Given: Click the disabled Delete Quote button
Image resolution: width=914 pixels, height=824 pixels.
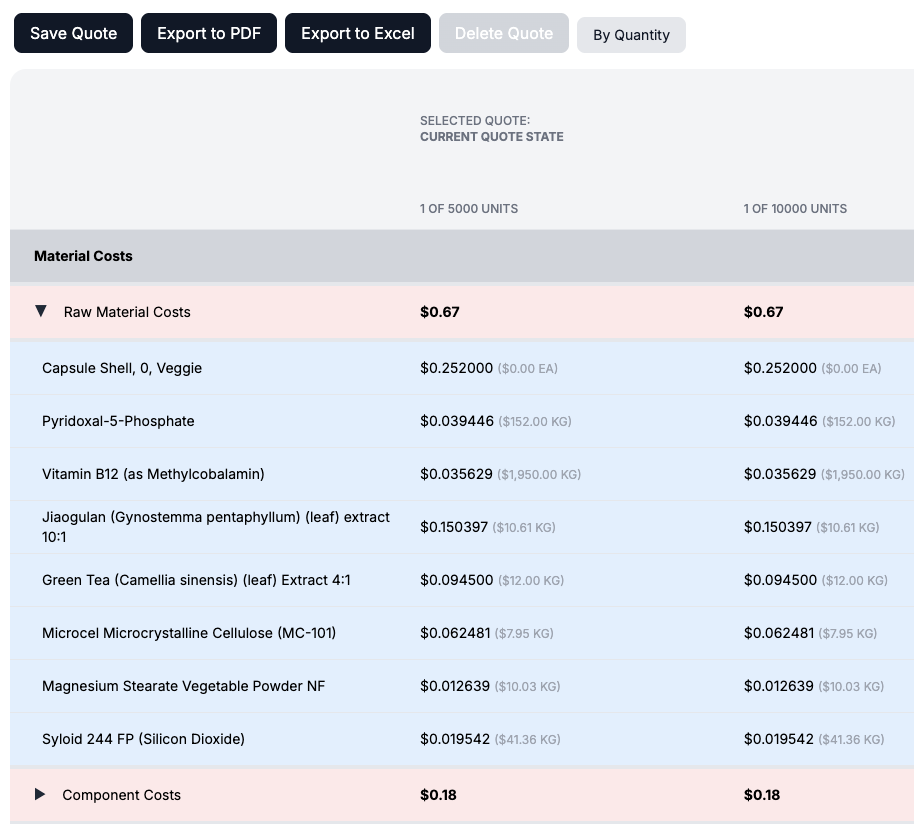Looking at the screenshot, I should click(503, 33).
